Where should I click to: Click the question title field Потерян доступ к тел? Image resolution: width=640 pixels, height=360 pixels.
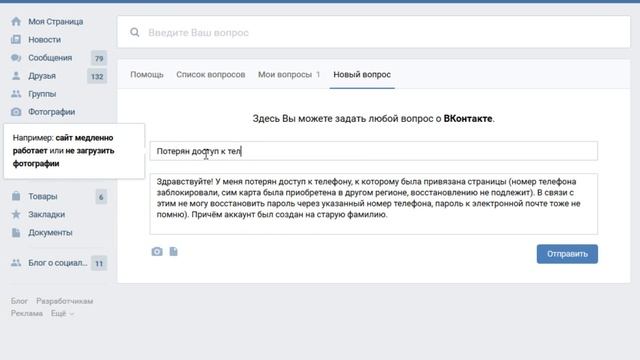tap(374, 151)
